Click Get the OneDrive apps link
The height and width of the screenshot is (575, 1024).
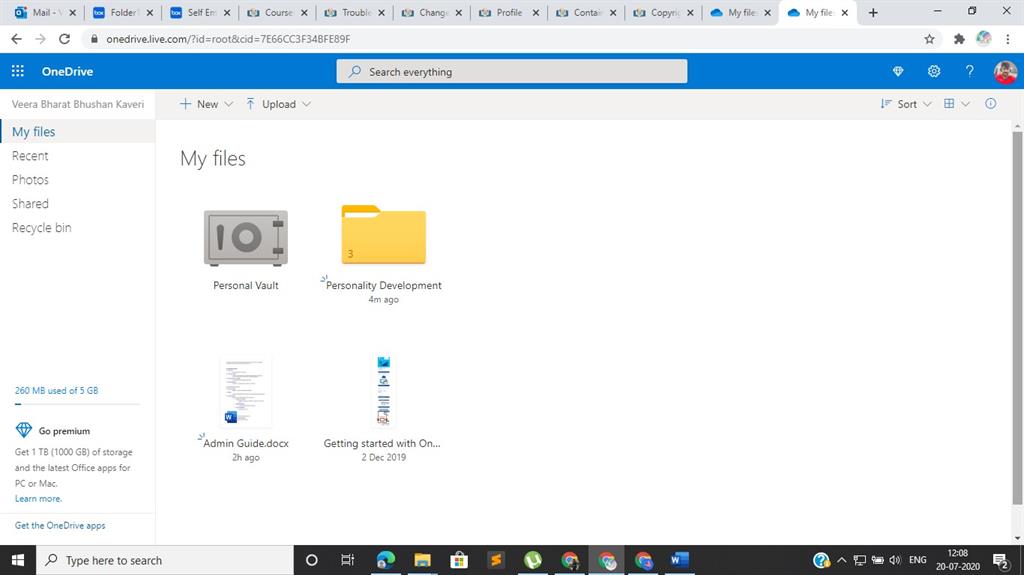(x=59, y=525)
